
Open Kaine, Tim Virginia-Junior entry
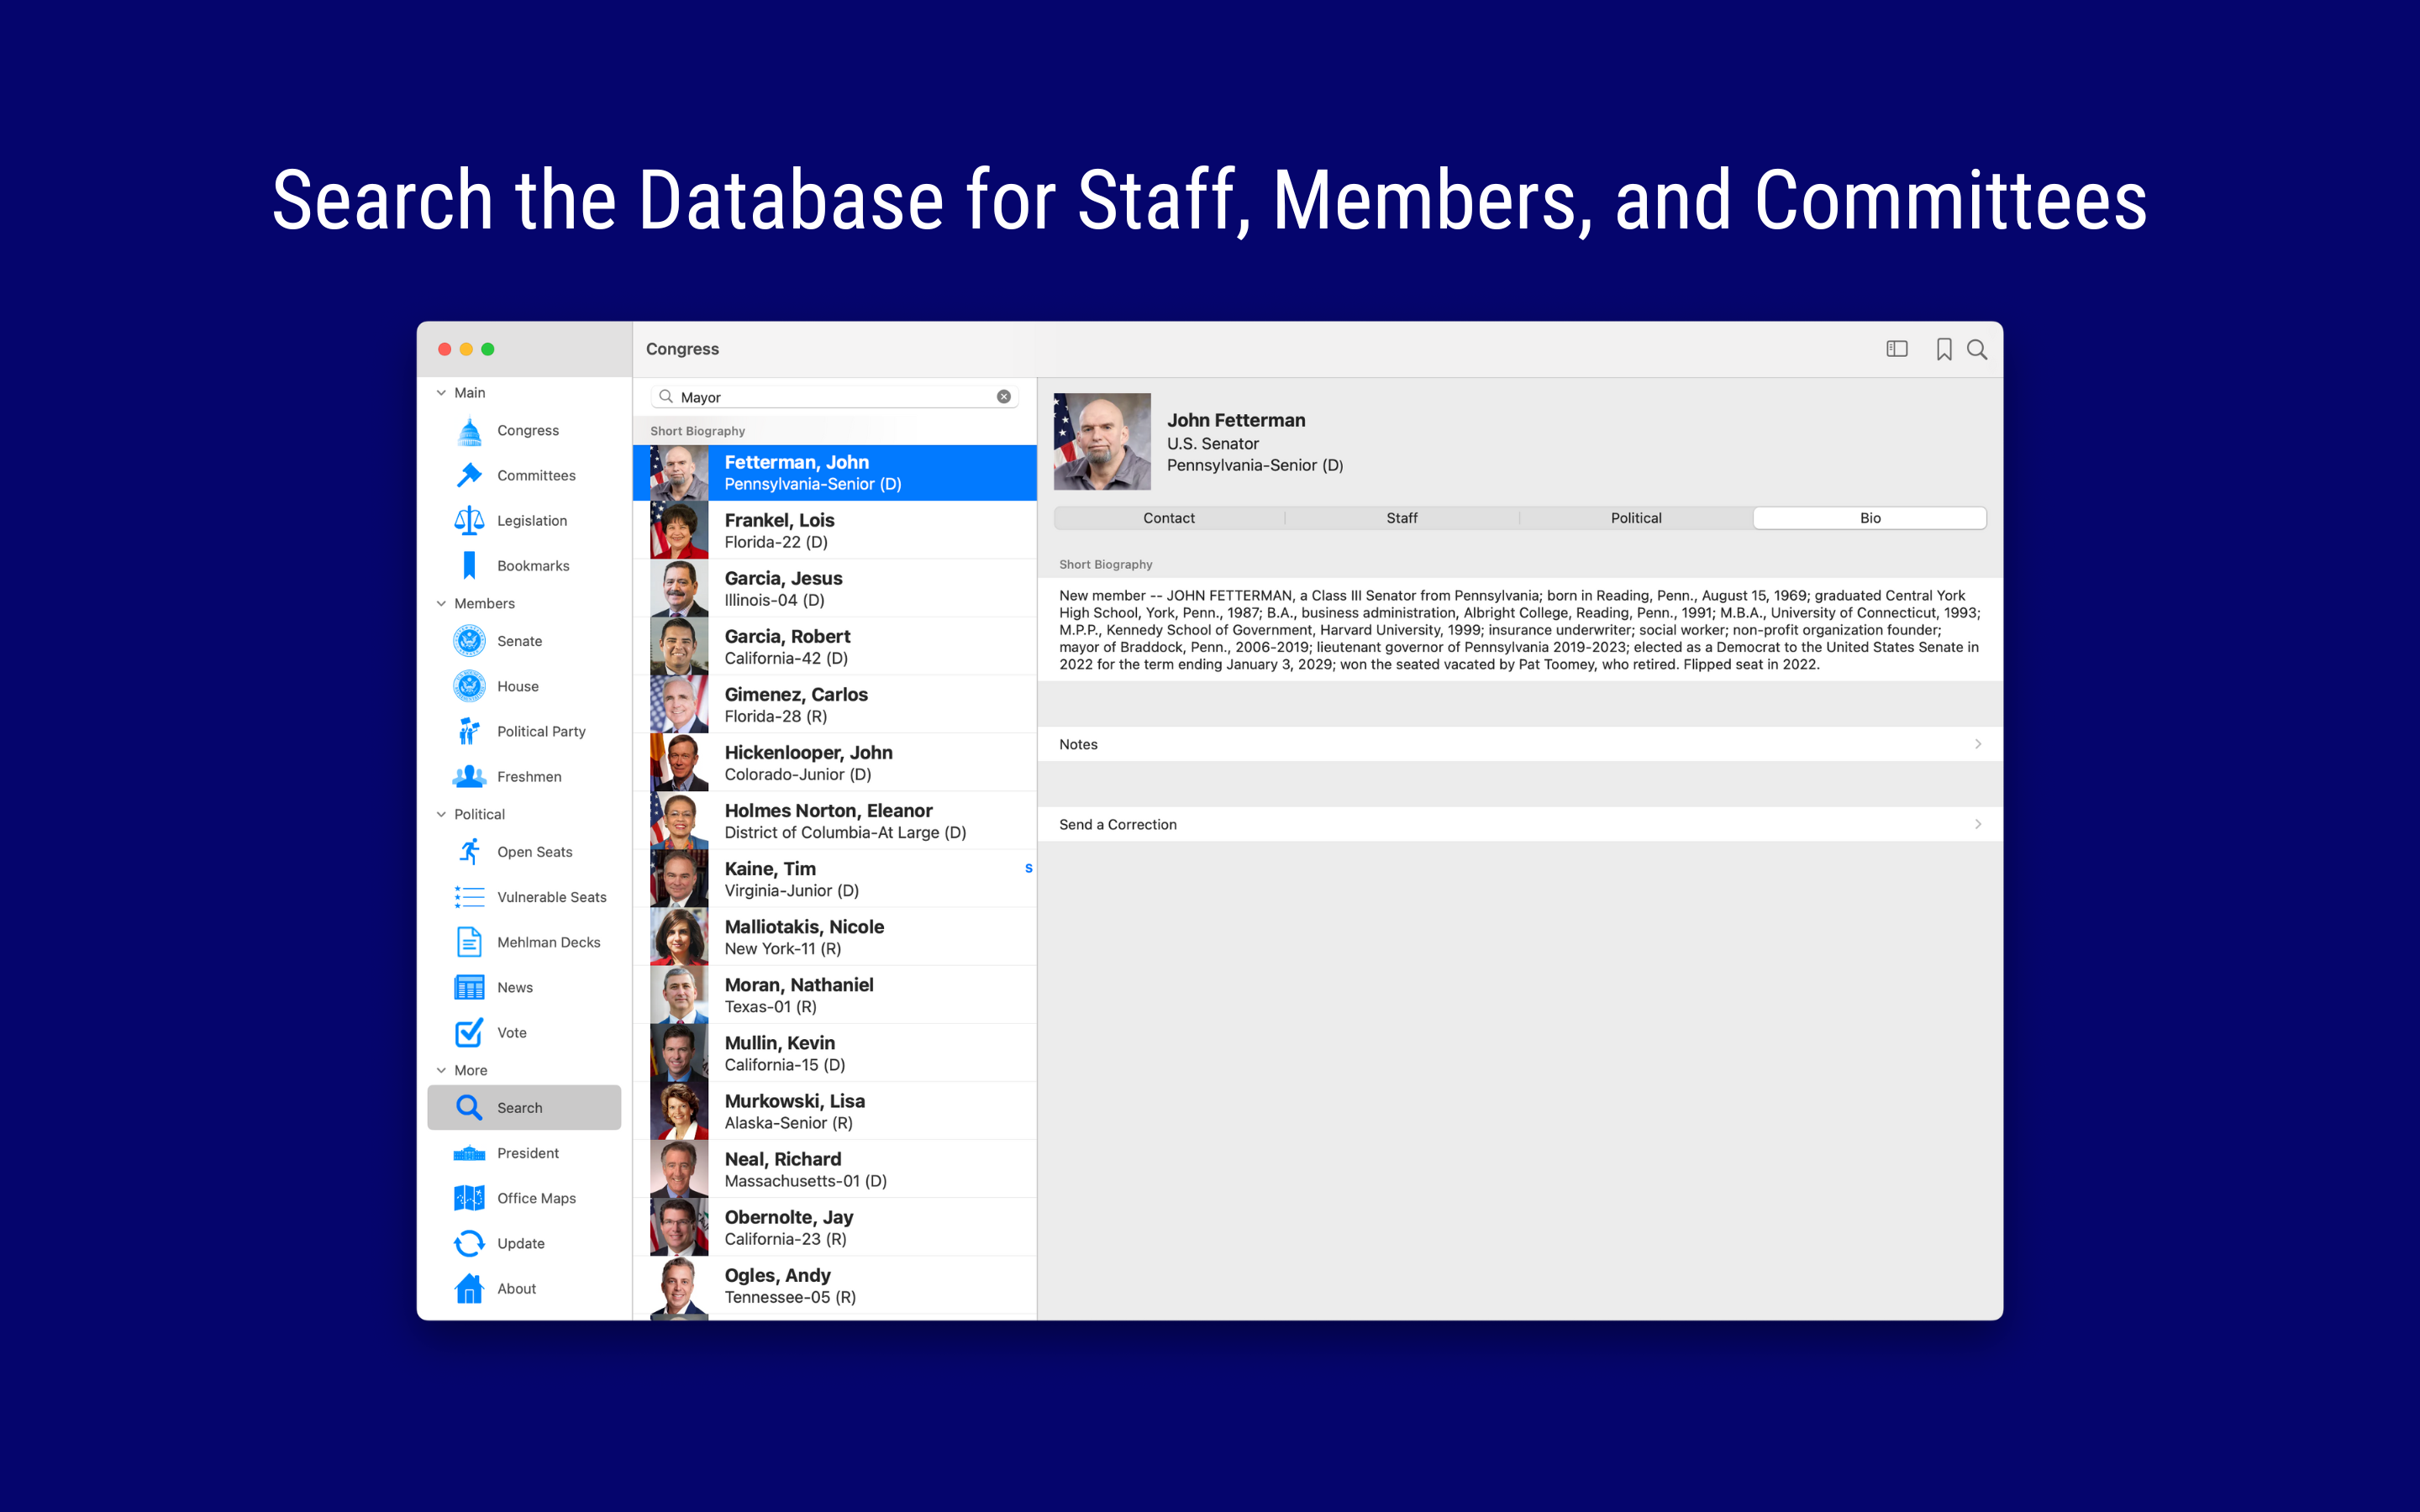pyautogui.click(x=835, y=878)
